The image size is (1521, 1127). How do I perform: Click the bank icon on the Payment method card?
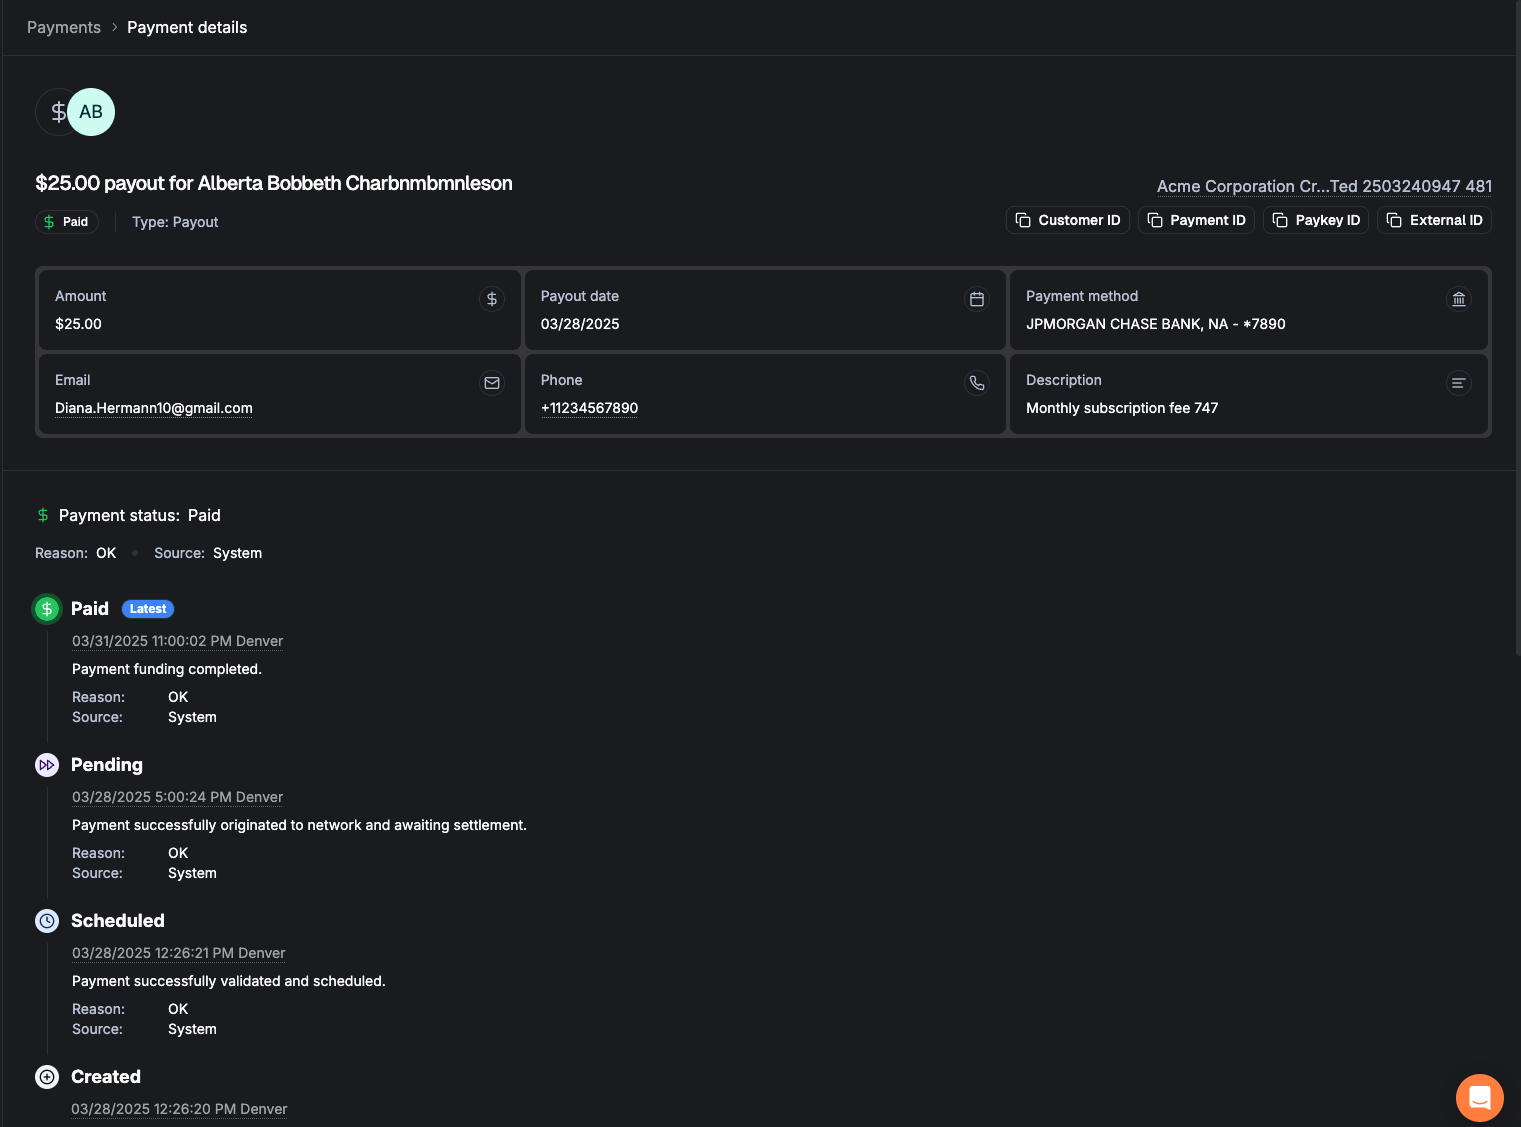1459,298
